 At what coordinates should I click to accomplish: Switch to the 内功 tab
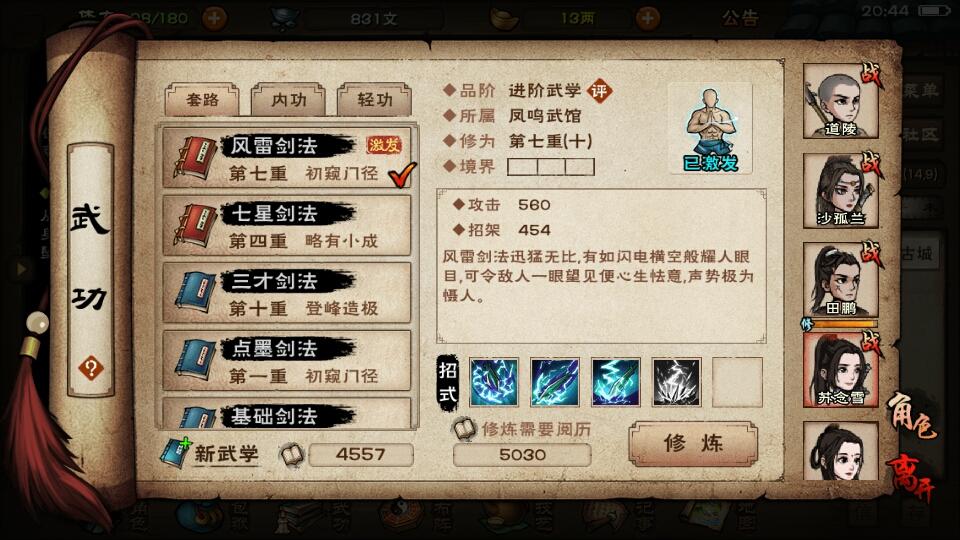pos(288,99)
